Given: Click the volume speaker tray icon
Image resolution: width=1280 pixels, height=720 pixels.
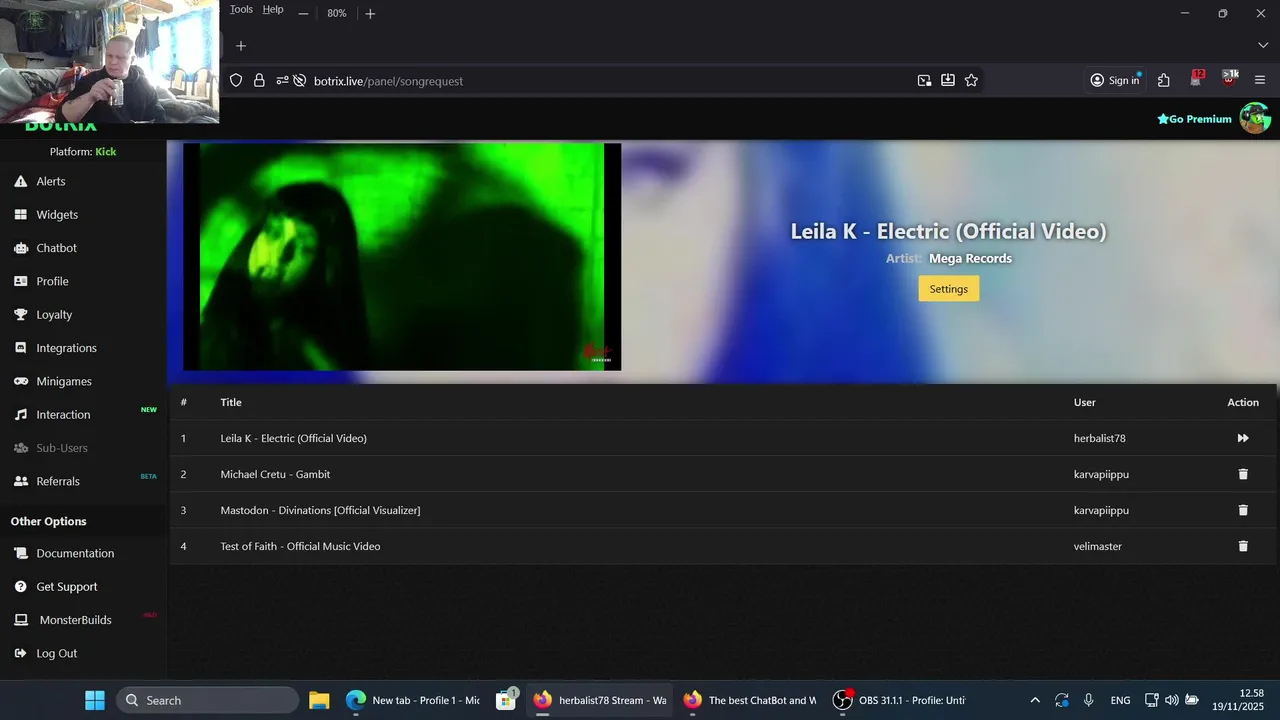Looking at the screenshot, I should click(1171, 700).
